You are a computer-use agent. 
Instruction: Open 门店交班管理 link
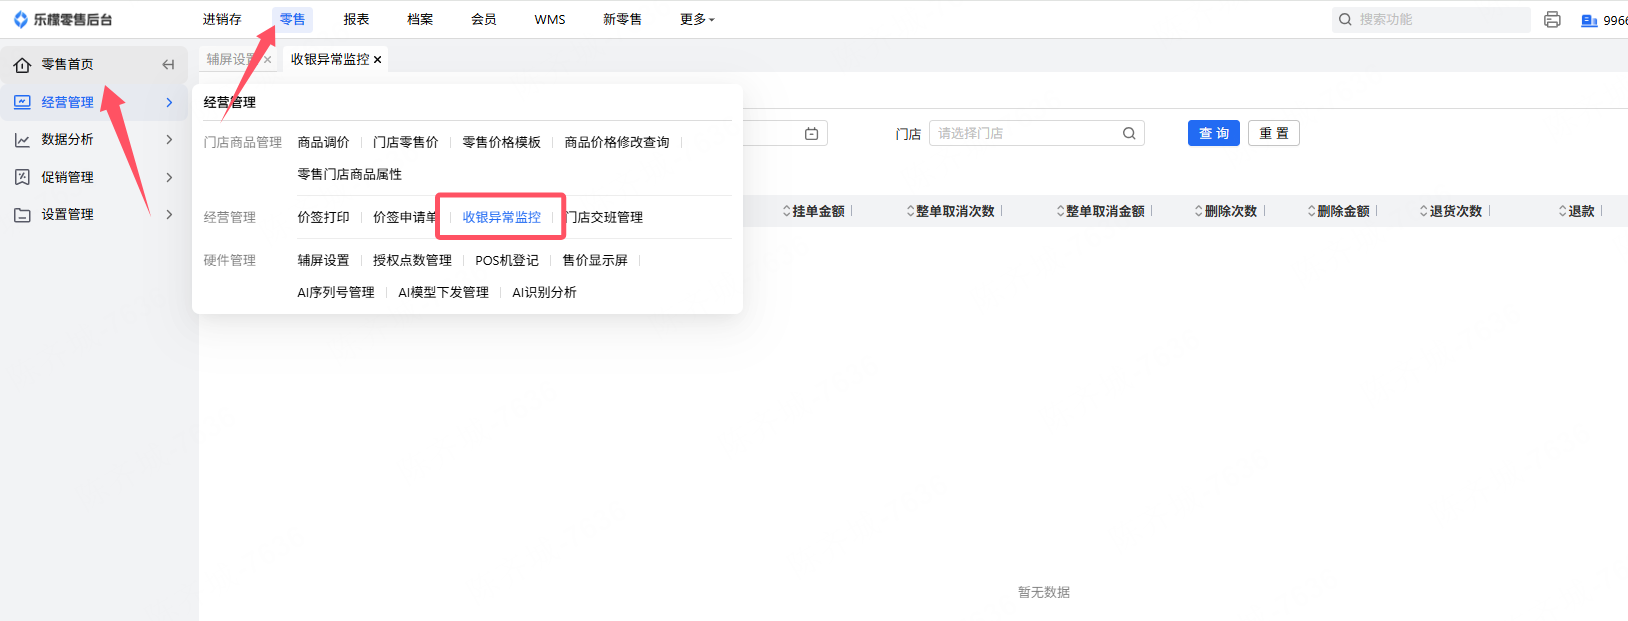pos(604,217)
